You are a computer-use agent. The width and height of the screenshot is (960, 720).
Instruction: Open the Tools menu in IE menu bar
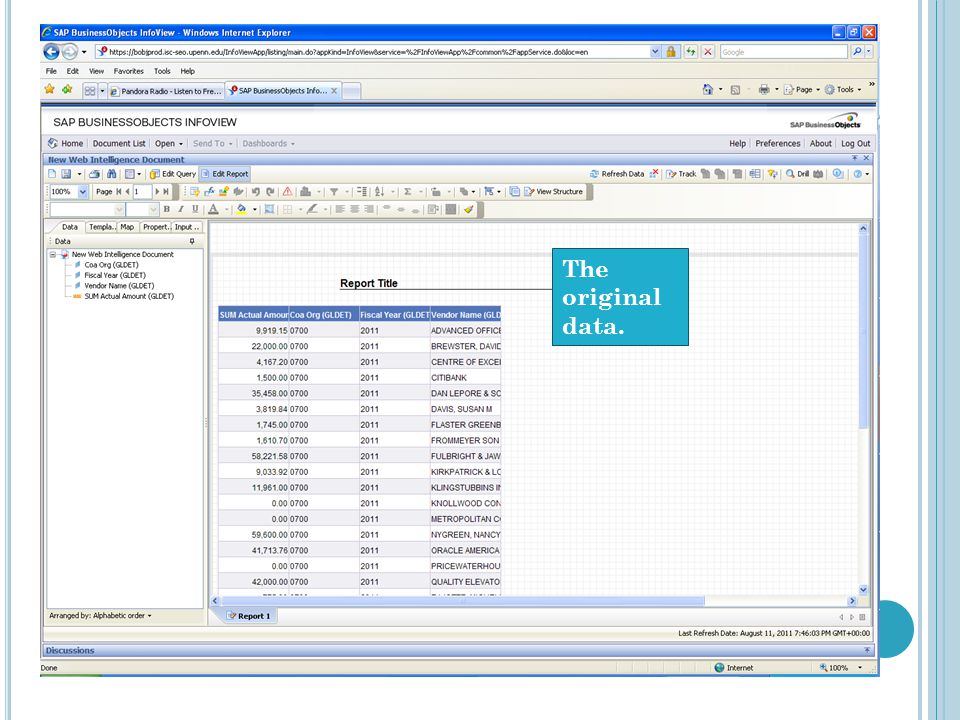[162, 71]
